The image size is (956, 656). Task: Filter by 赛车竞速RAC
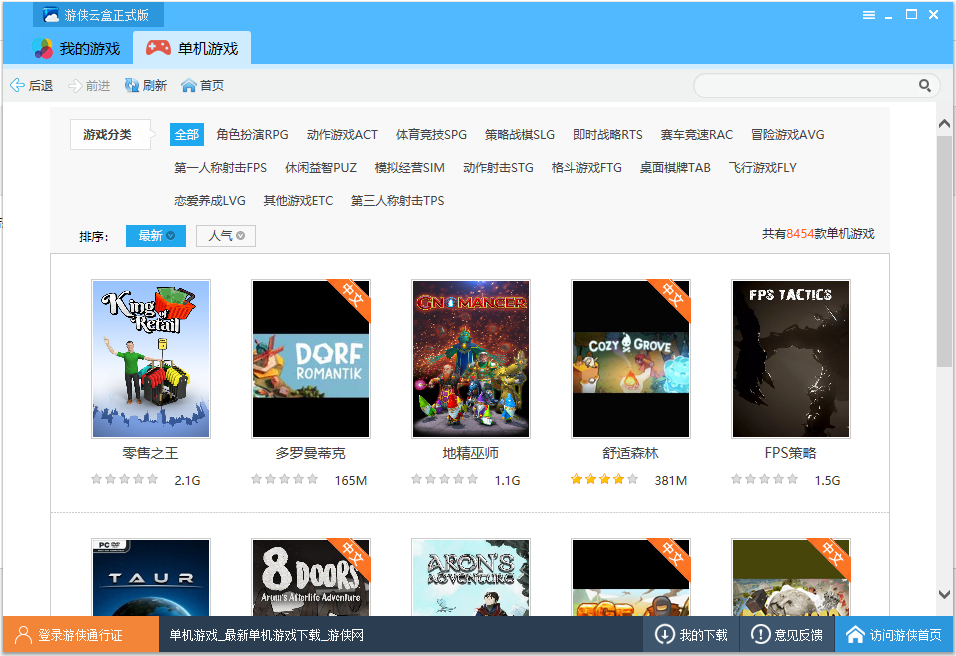697,135
